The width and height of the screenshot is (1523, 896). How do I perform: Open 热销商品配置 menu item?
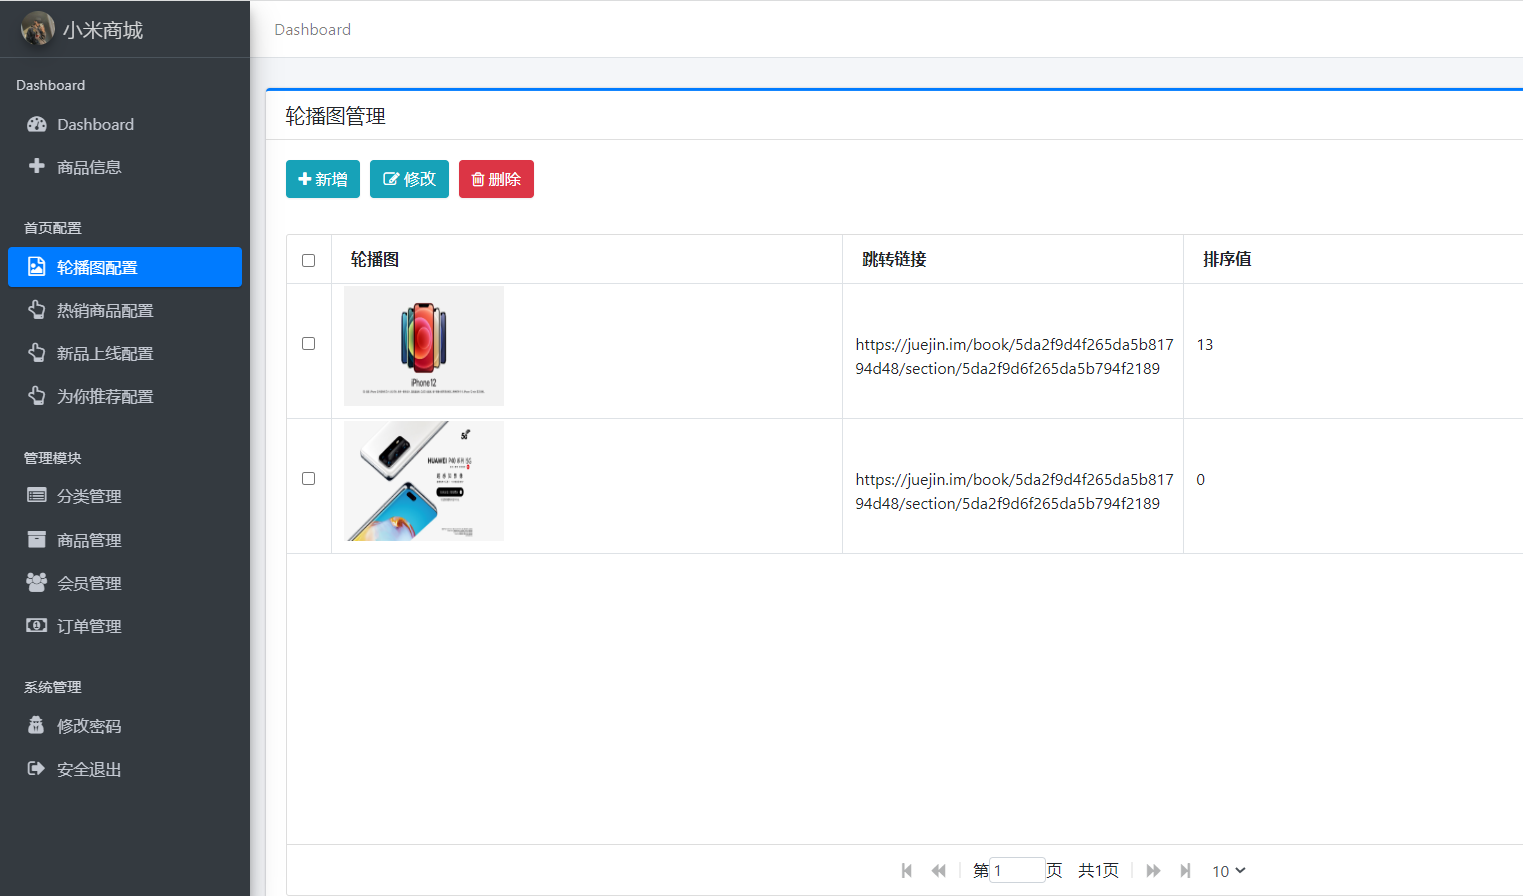pos(125,310)
